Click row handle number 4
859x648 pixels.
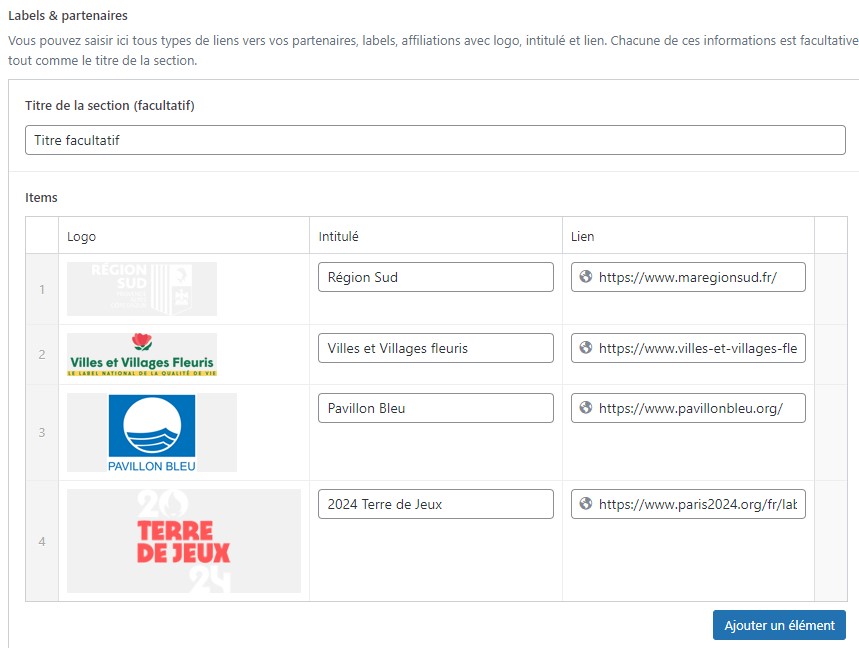click(42, 542)
